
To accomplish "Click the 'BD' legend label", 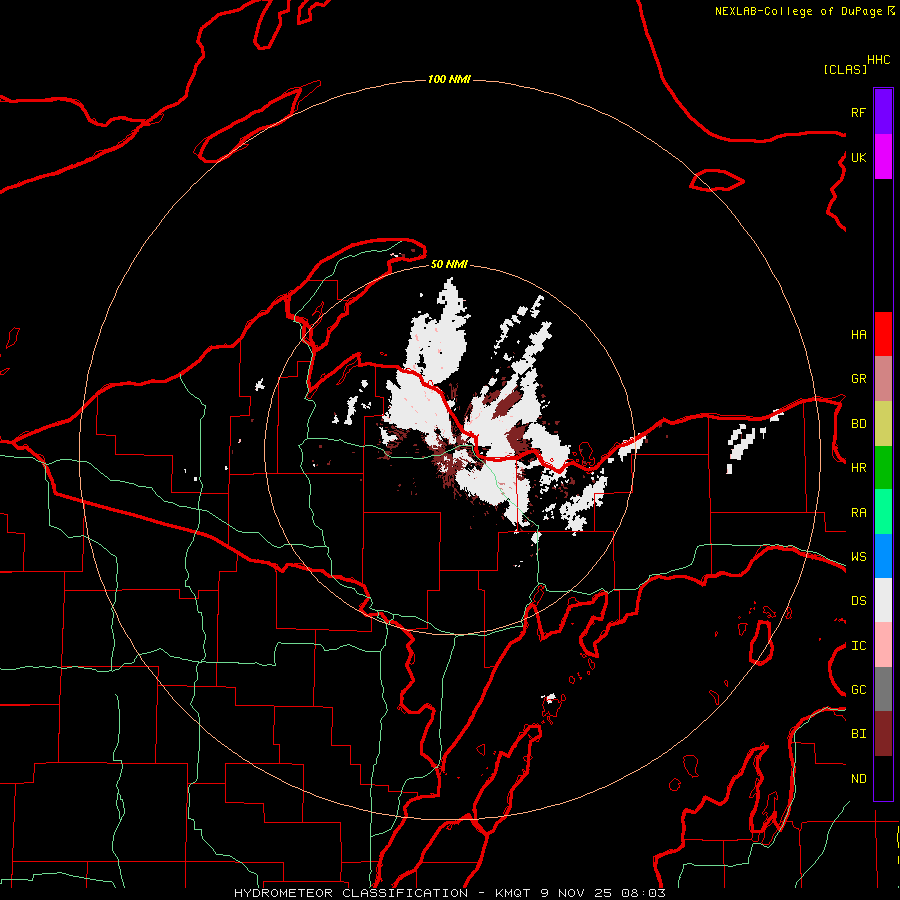I will [858, 424].
